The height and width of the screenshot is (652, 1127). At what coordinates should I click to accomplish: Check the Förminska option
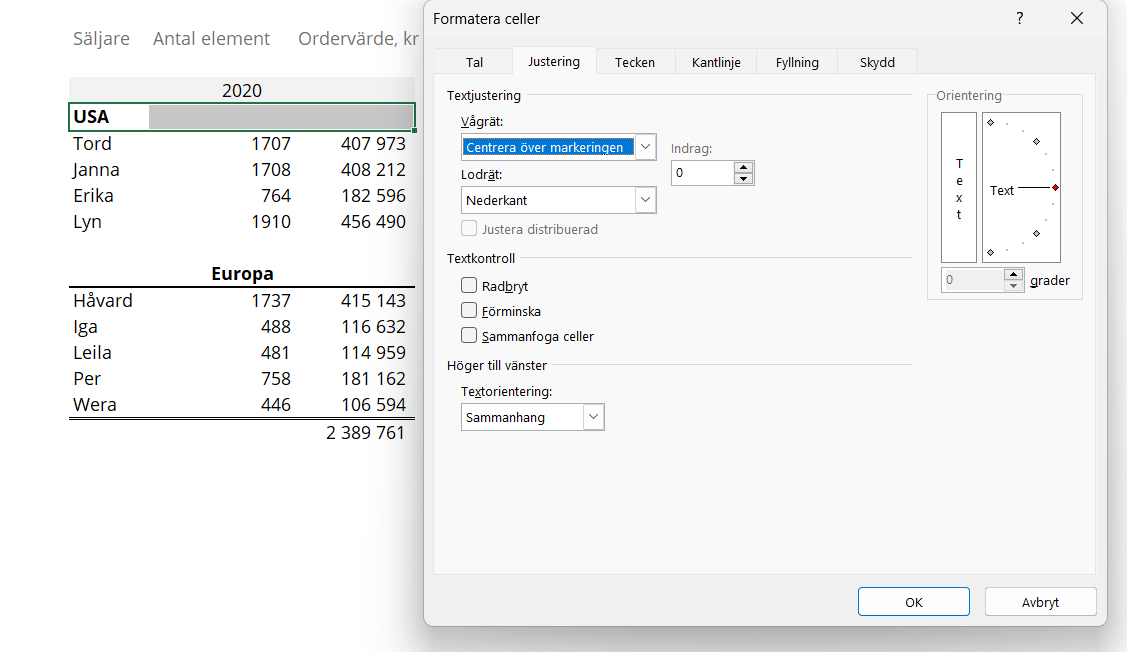tap(469, 310)
